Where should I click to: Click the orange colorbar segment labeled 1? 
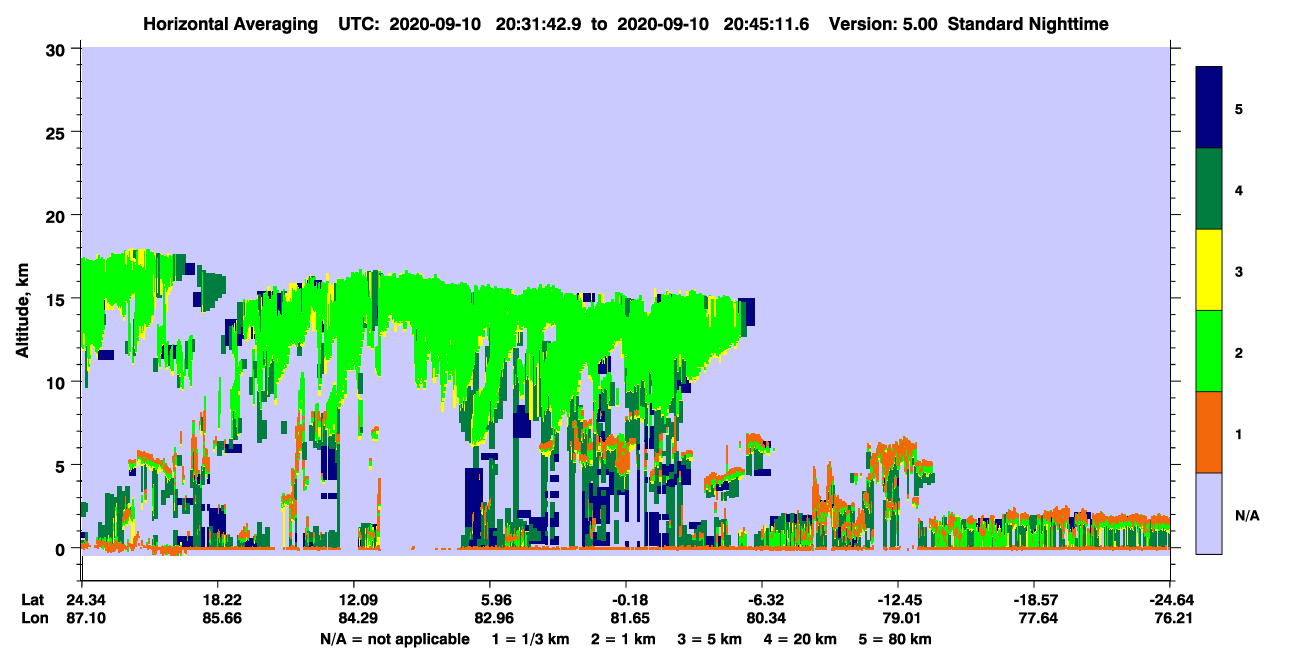(x=1209, y=432)
